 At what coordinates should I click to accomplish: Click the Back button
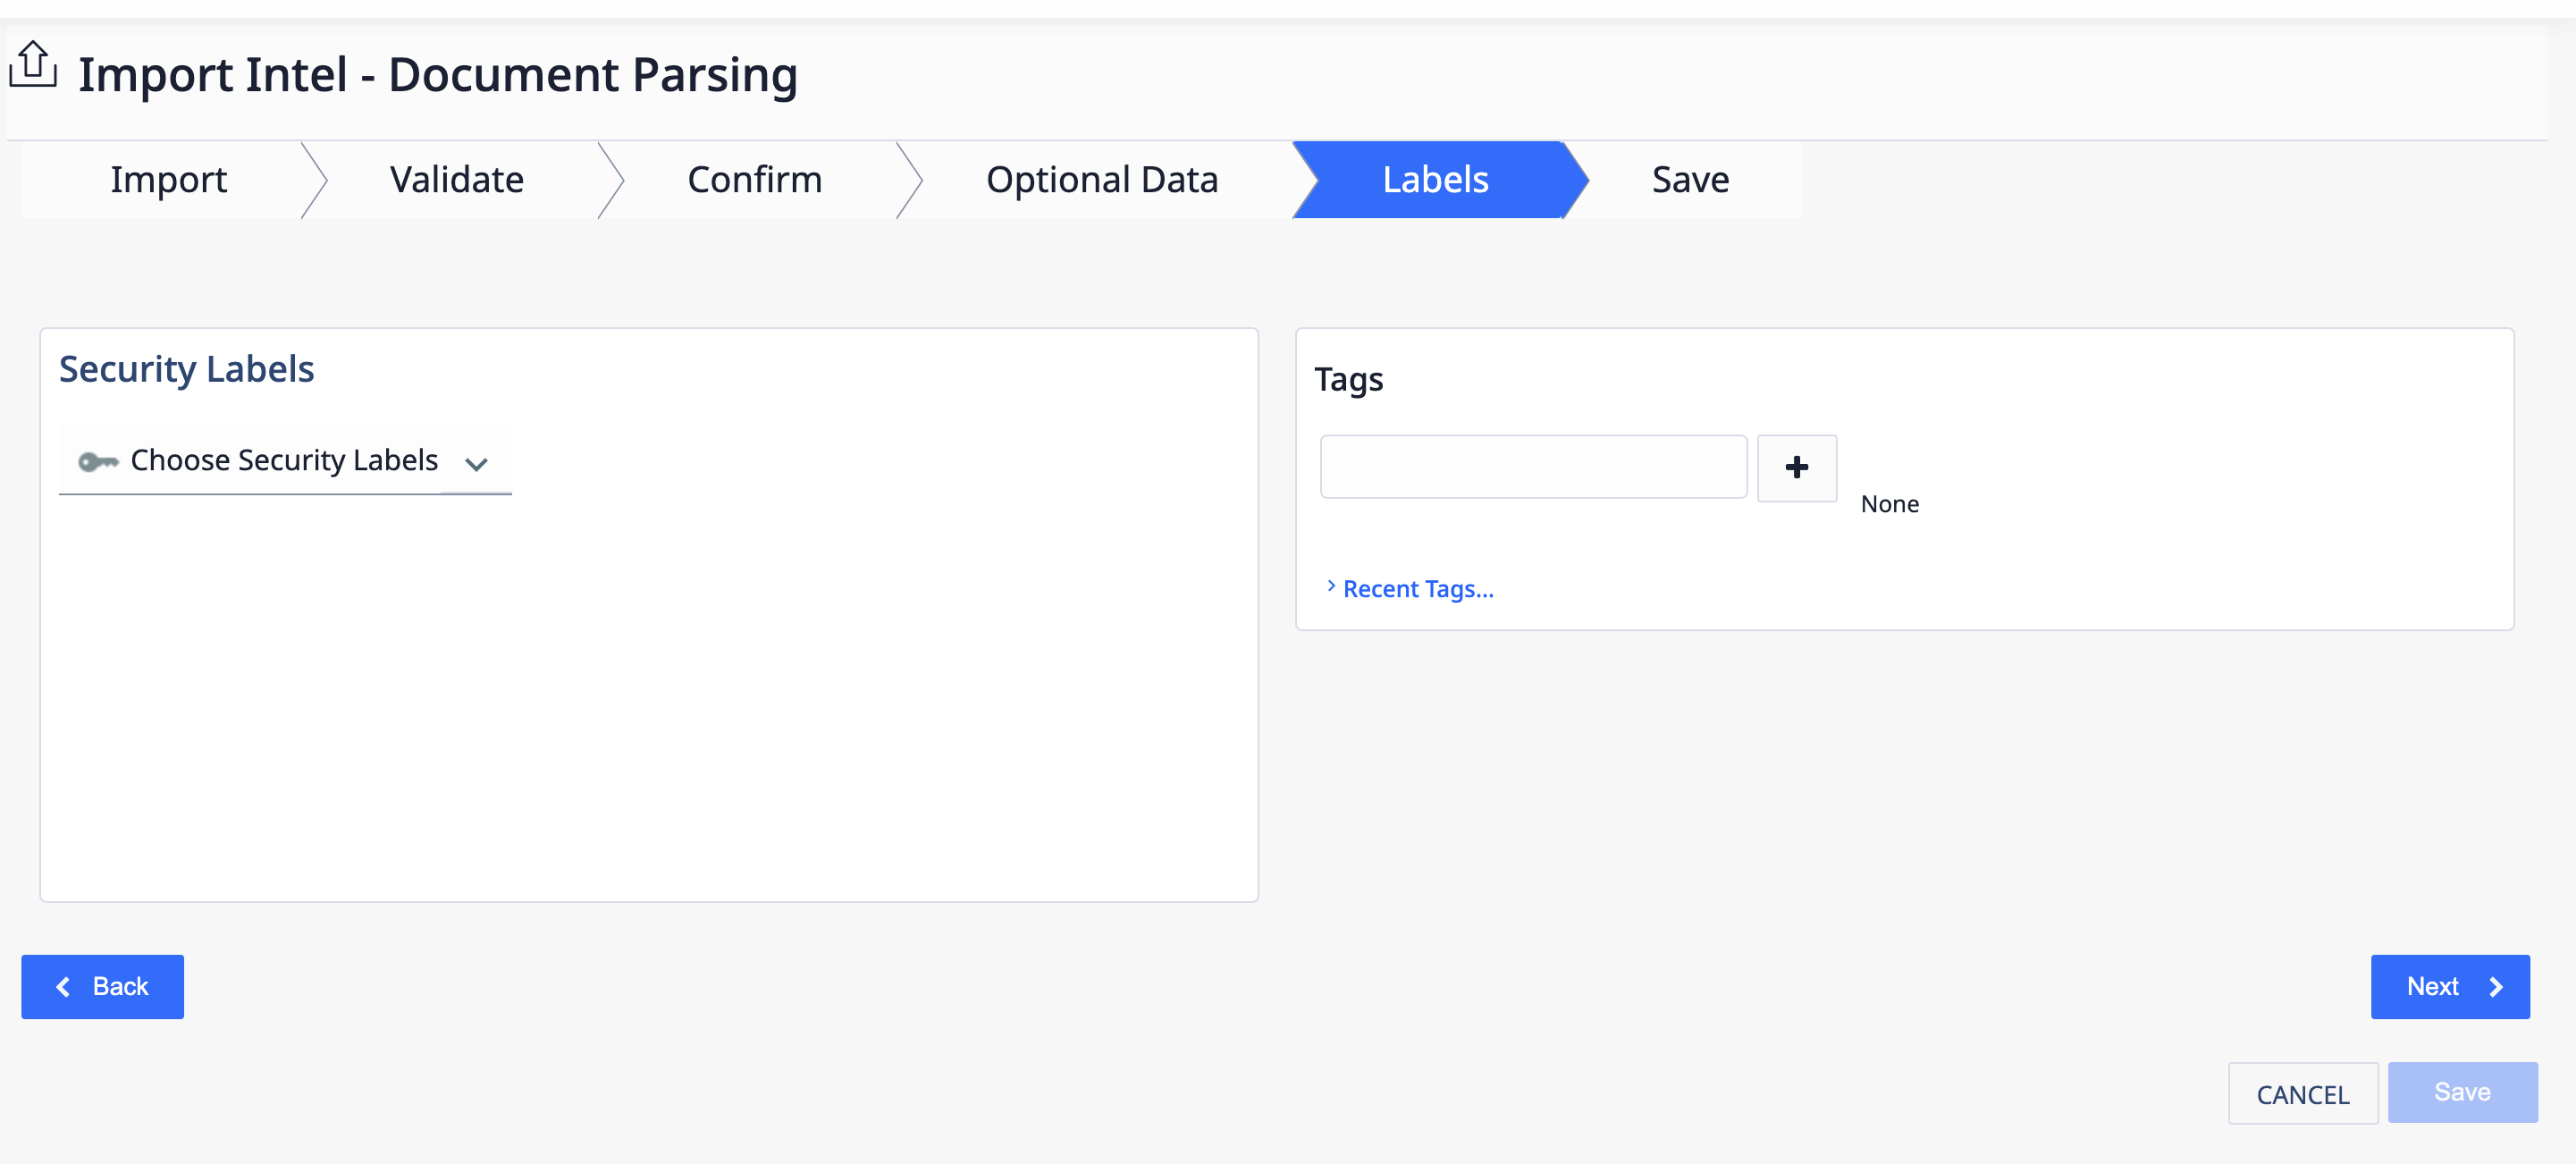(102, 986)
